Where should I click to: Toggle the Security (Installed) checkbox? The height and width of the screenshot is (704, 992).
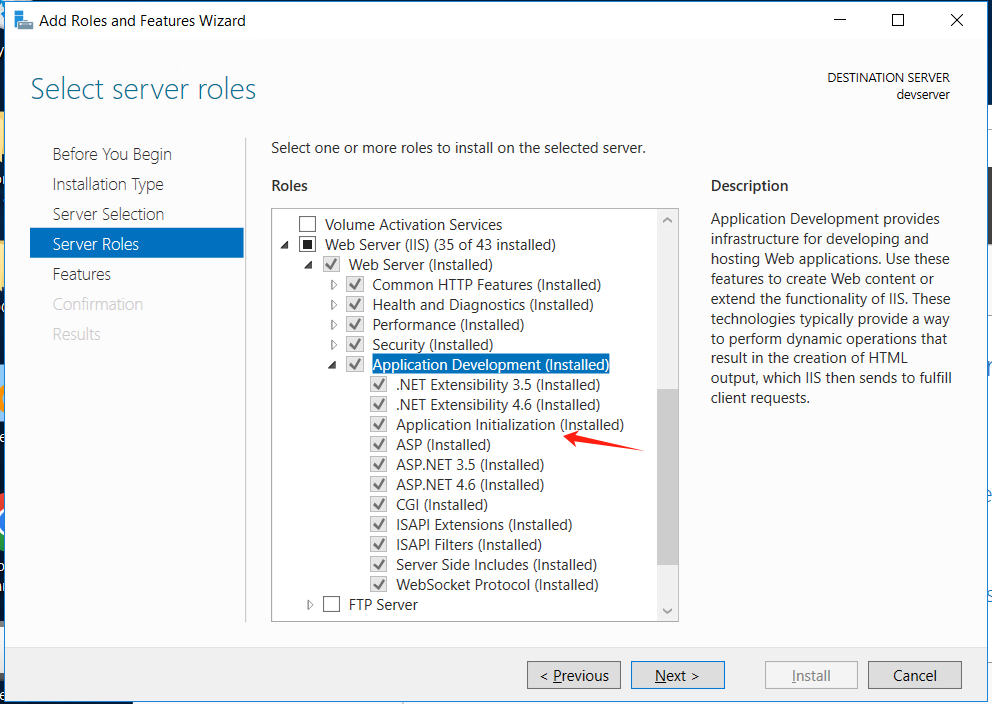[x=355, y=344]
